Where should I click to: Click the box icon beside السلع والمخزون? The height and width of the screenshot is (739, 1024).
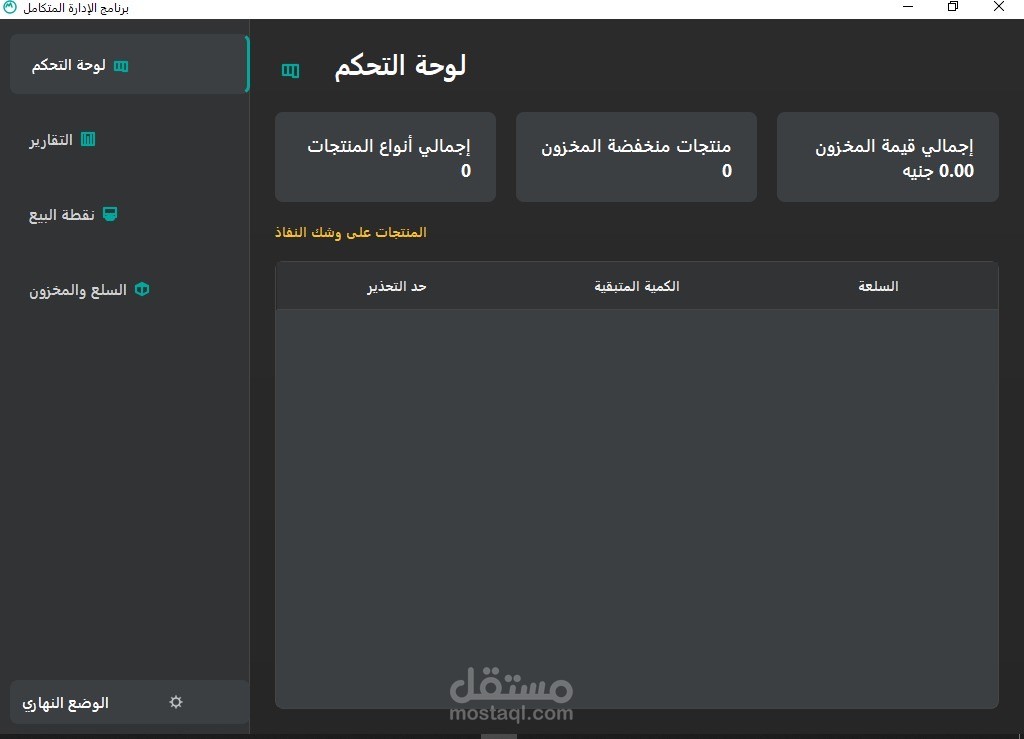(x=142, y=289)
